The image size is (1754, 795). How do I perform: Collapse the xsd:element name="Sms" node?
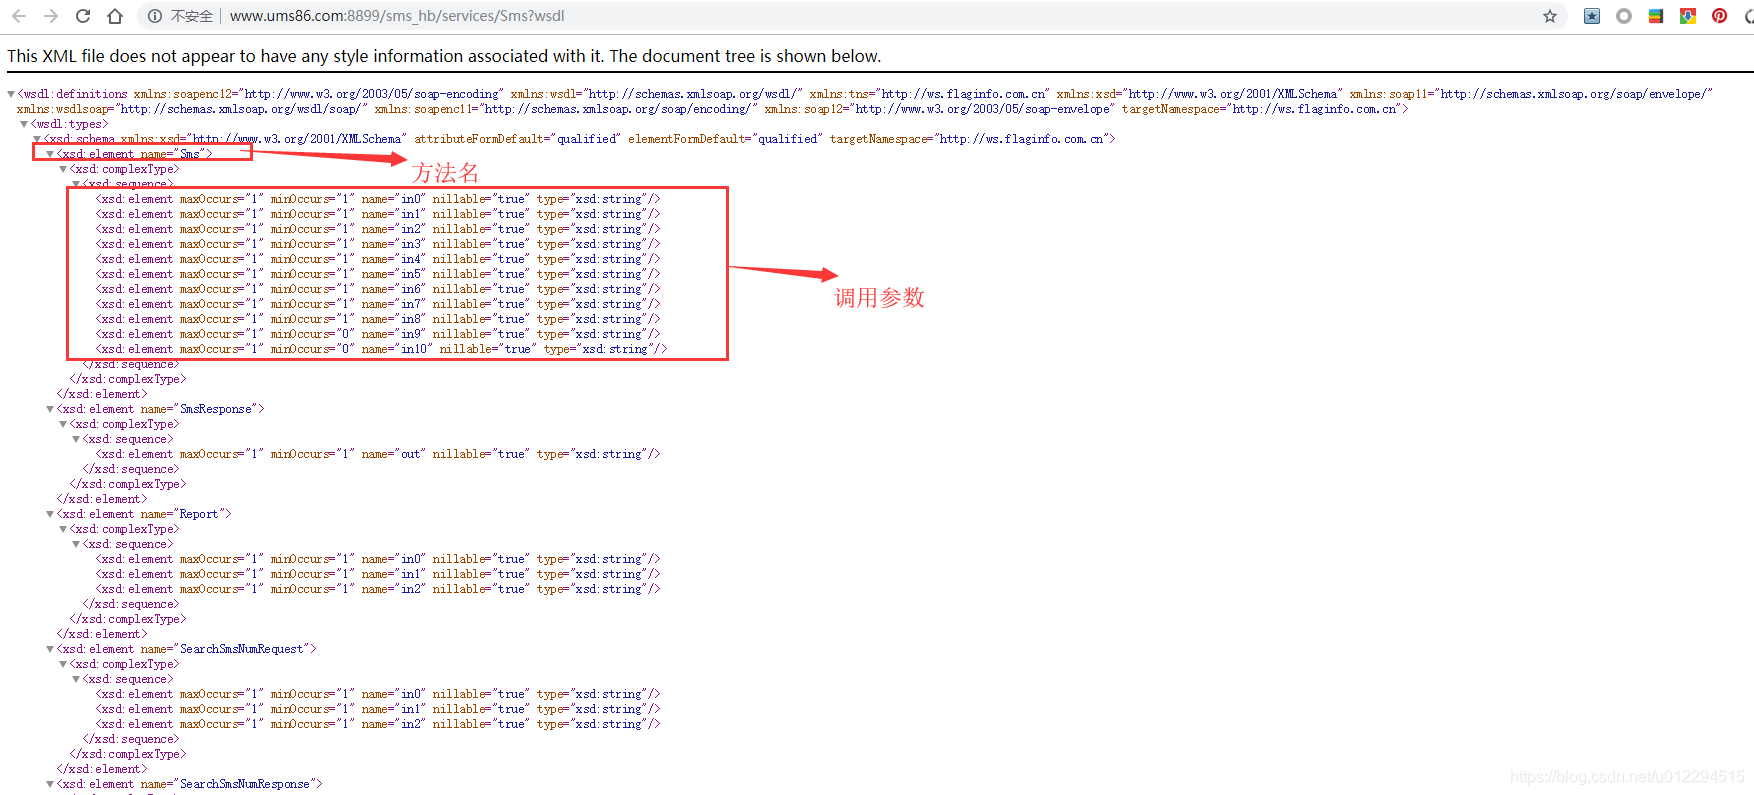[x=50, y=154]
